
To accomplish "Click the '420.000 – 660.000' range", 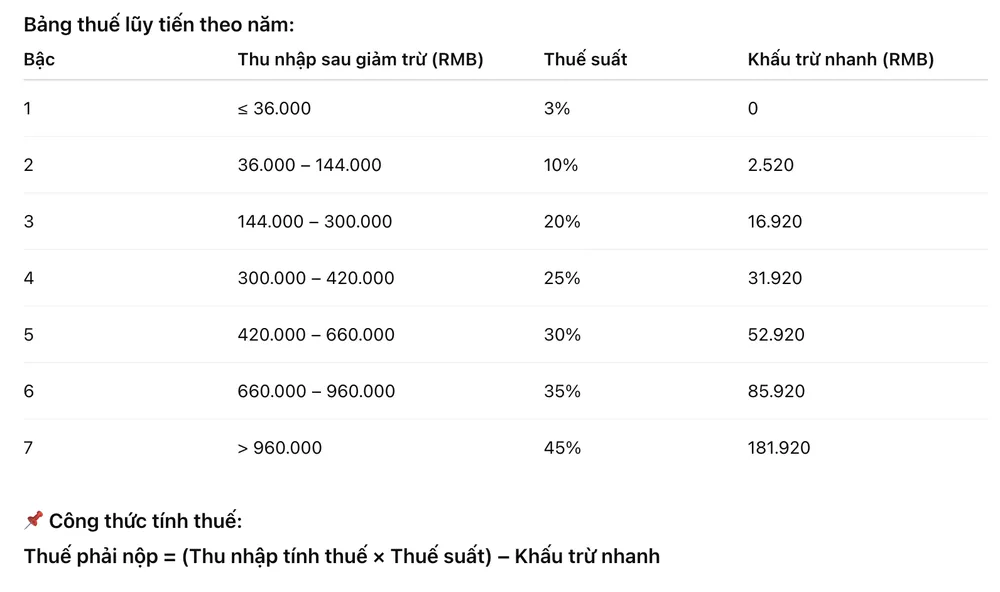I will (316, 335).
